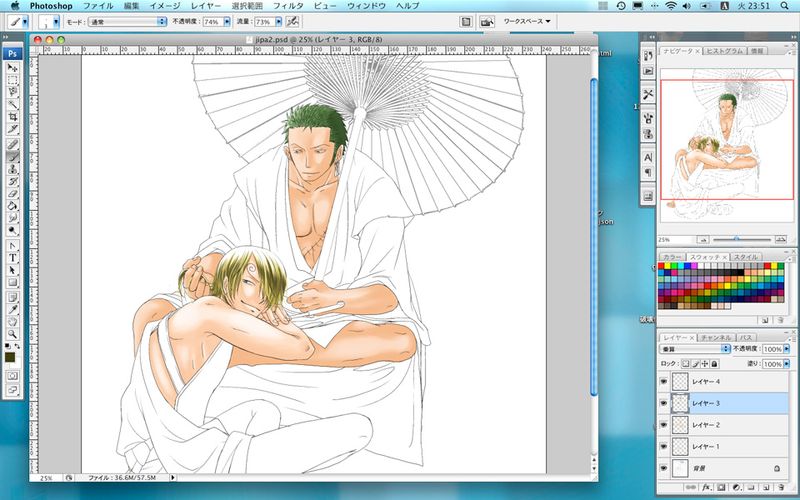Viewport: 800px width, 500px height.
Task: Select レイヤー 1 layer row
Action: coord(723,446)
